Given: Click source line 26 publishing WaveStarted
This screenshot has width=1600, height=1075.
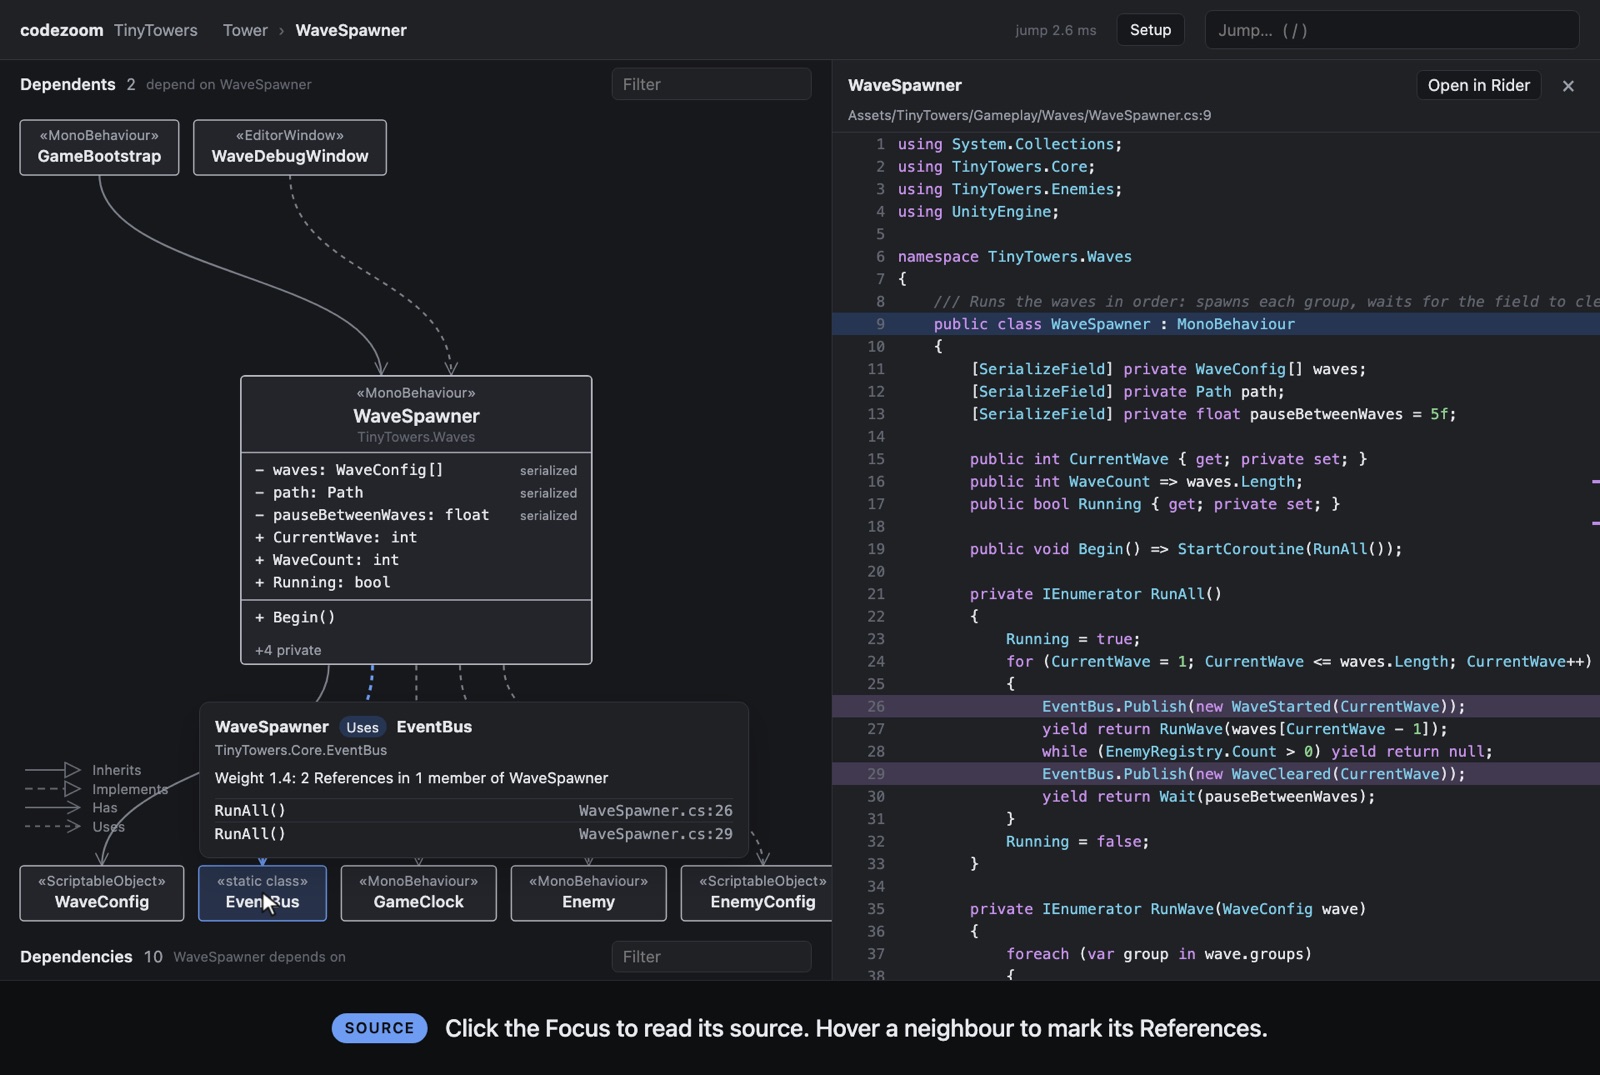Looking at the screenshot, I should (x=1216, y=707).
